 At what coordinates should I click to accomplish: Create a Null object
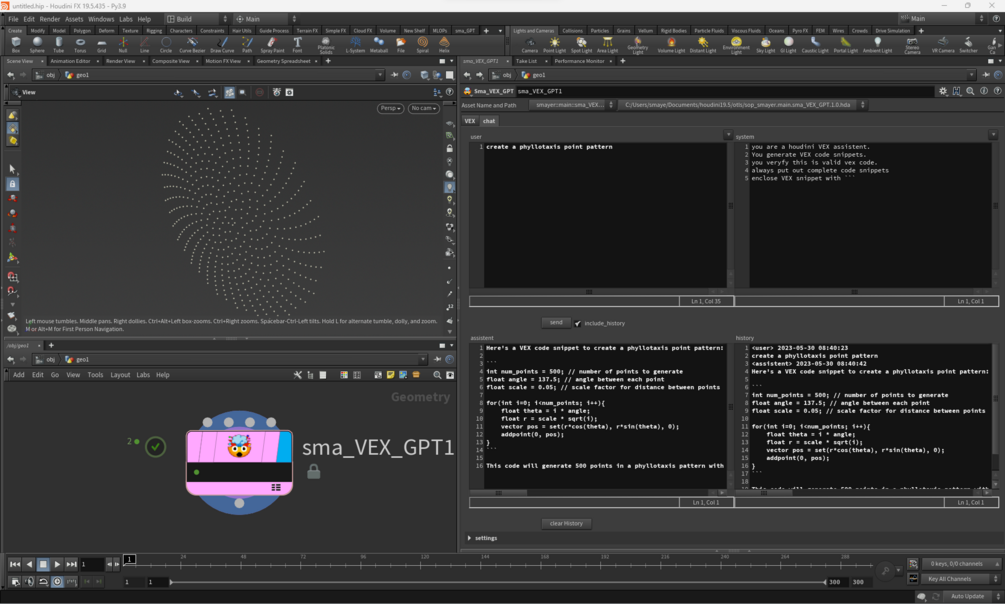123,44
